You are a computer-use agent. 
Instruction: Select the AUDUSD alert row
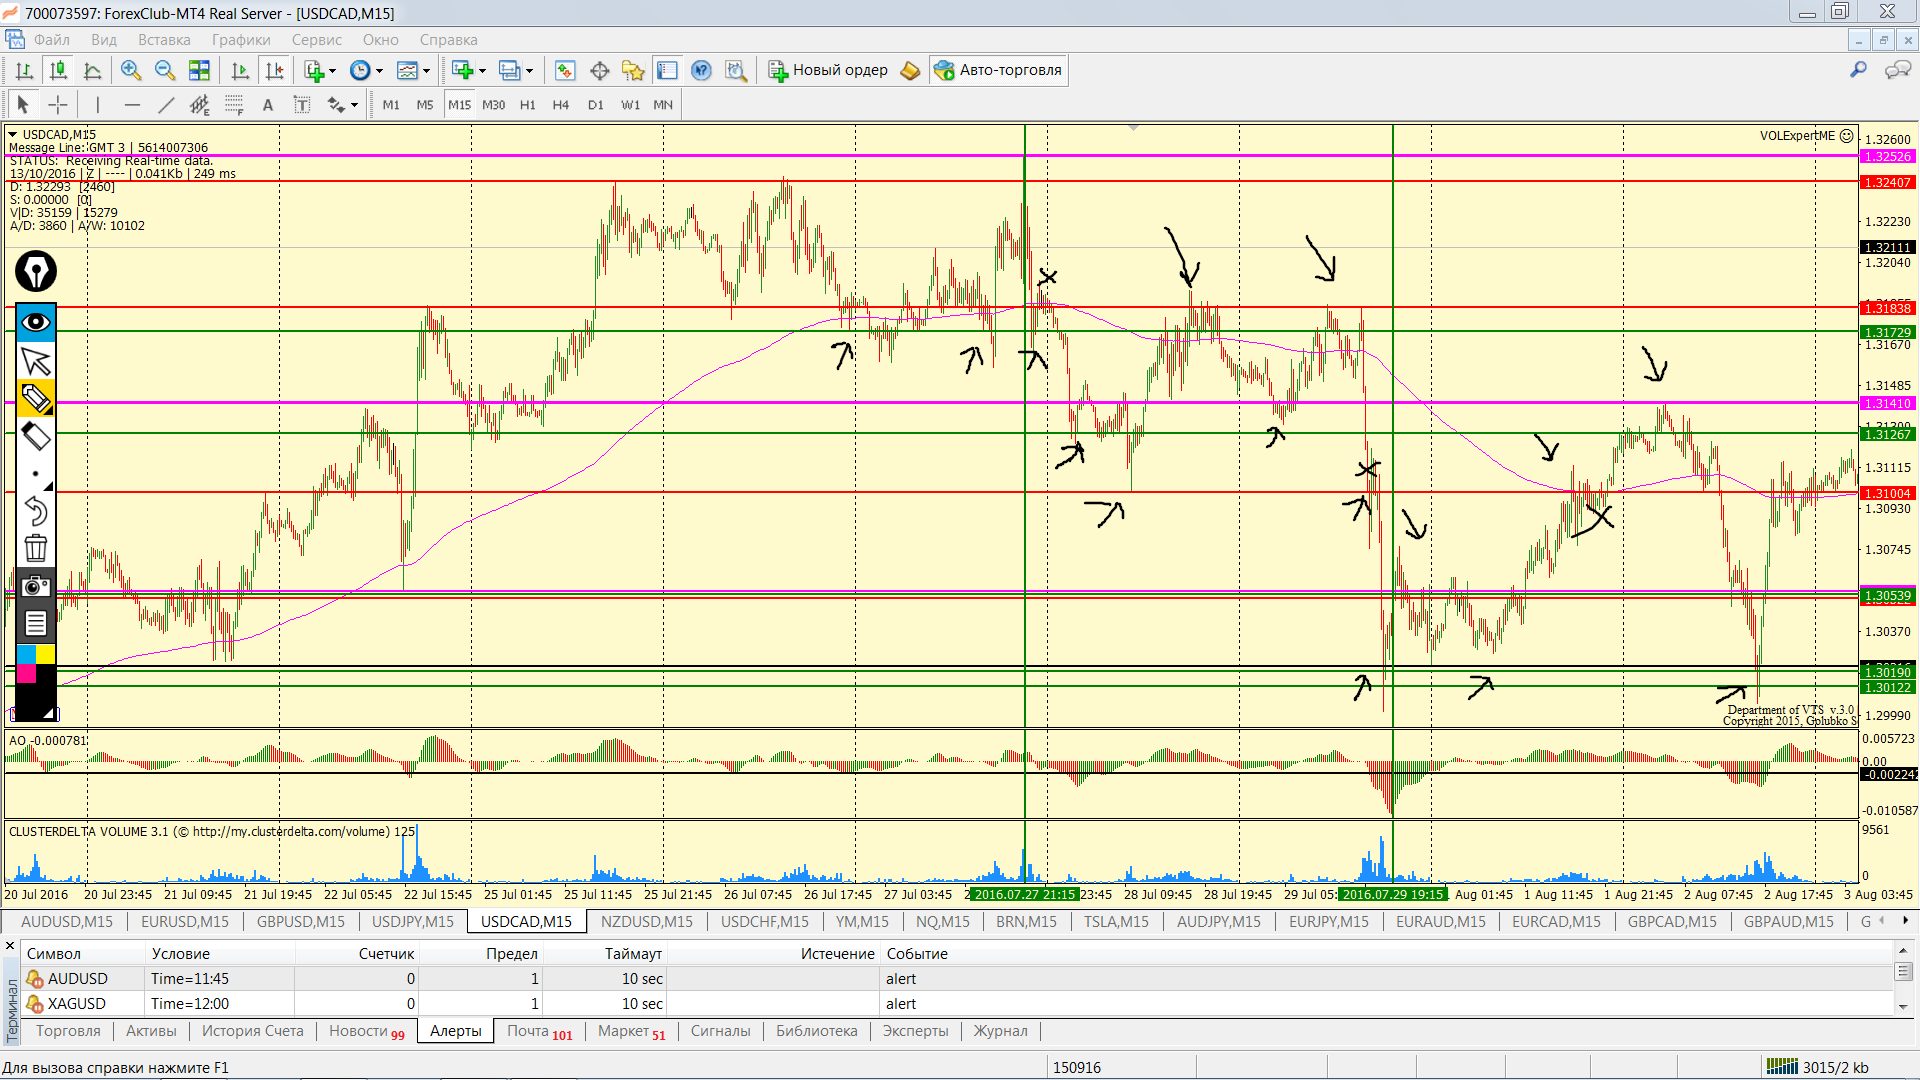78,979
